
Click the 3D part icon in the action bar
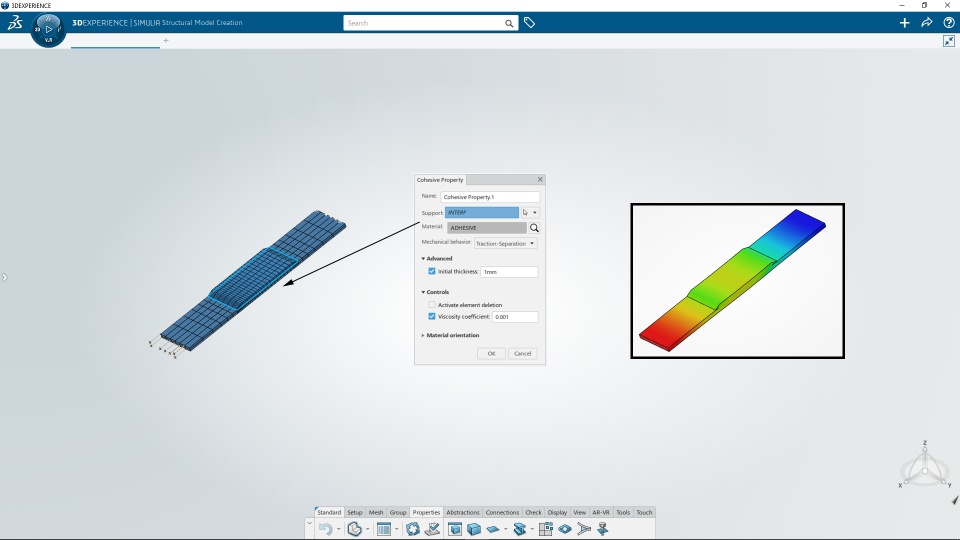pos(354,529)
